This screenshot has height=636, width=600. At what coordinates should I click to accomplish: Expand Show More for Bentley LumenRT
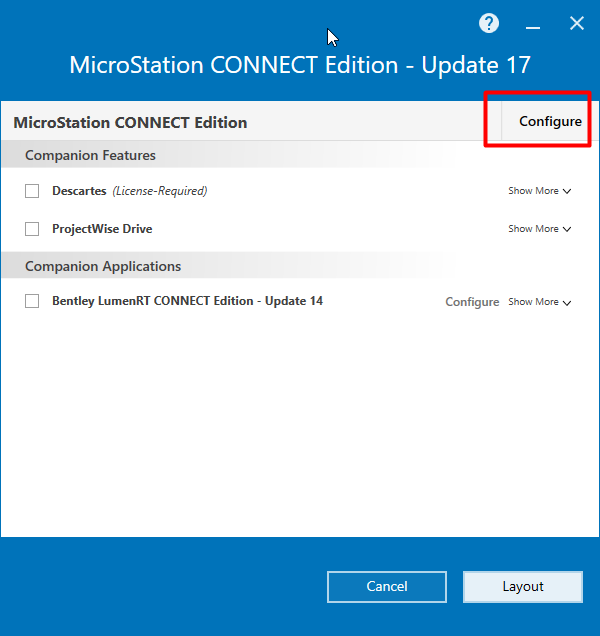540,302
